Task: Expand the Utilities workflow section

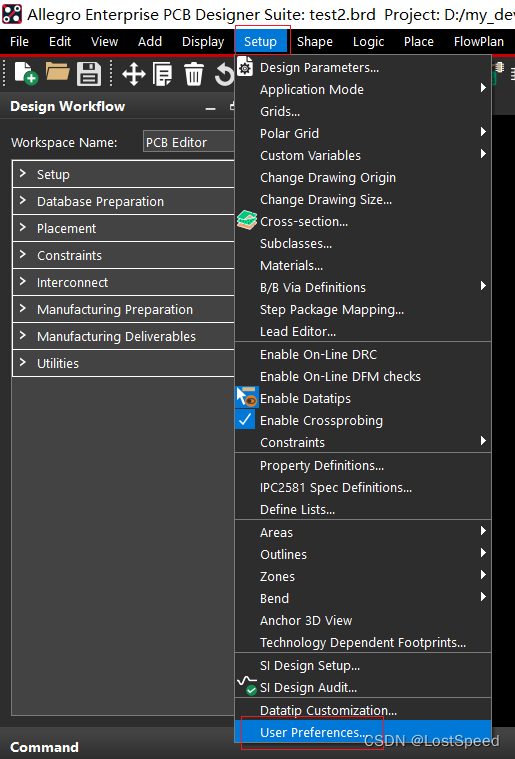Action: 123,363
